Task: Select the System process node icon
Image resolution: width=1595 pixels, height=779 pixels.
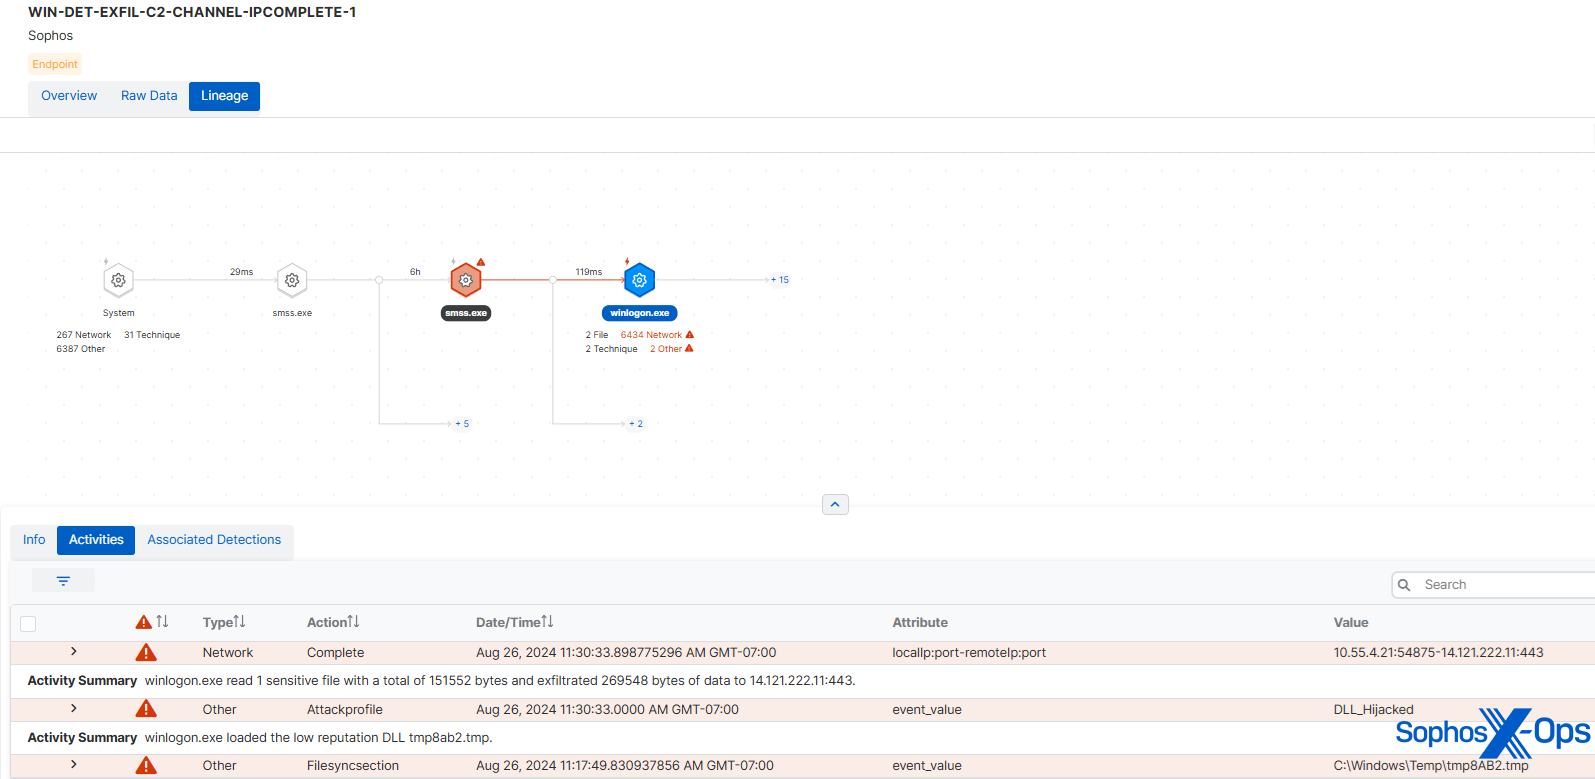Action: pyautogui.click(x=118, y=280)
